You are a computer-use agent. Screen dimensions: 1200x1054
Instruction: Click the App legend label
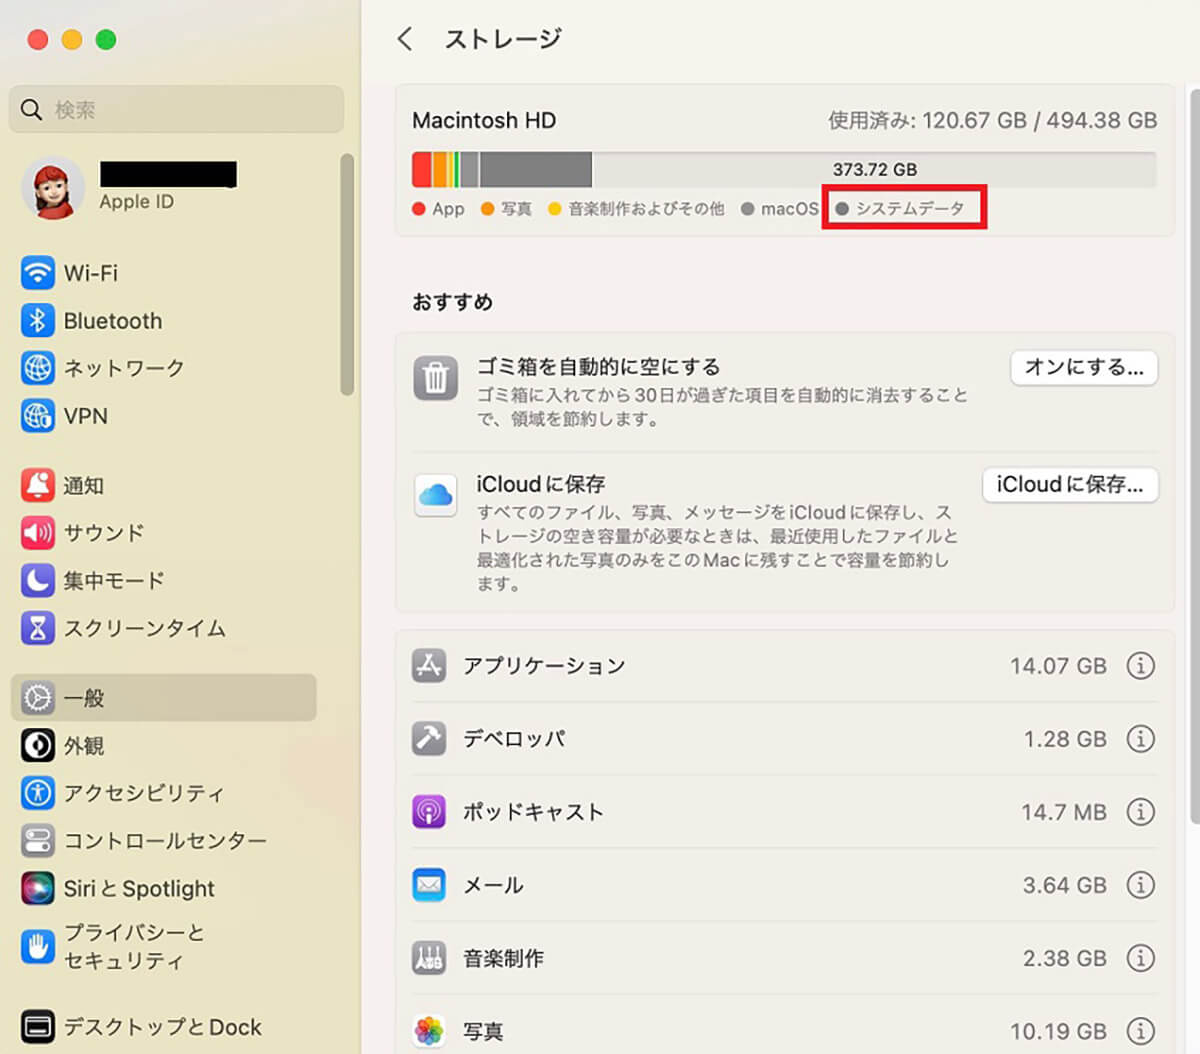click(448, 209)
